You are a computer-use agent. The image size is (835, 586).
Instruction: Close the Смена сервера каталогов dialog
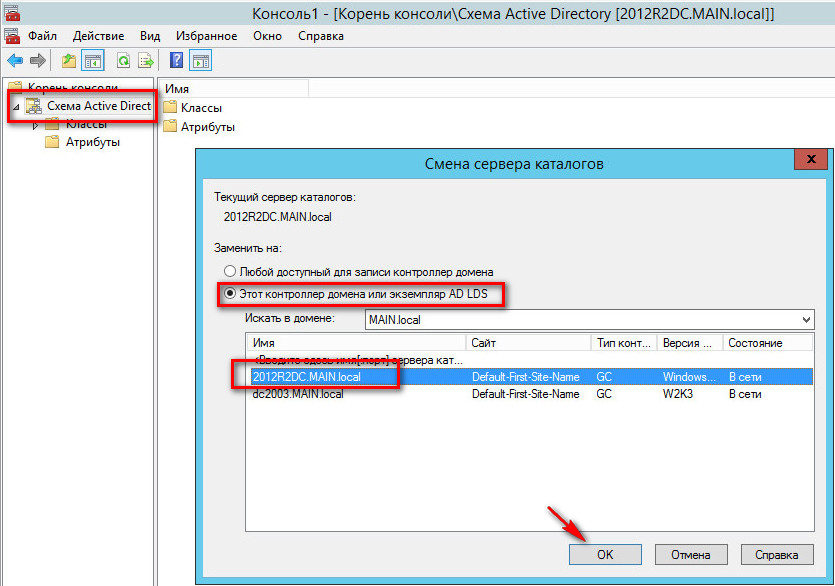(811, 159)
